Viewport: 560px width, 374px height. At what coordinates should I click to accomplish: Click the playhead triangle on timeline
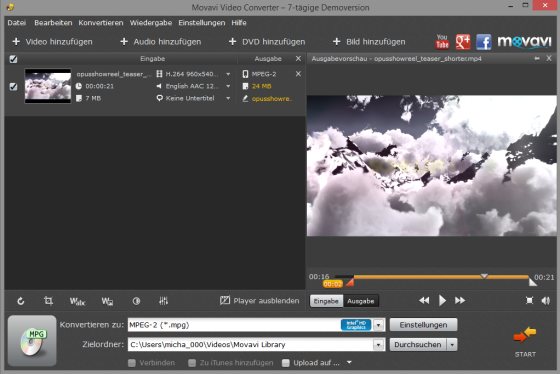click(x=484, y=276)
